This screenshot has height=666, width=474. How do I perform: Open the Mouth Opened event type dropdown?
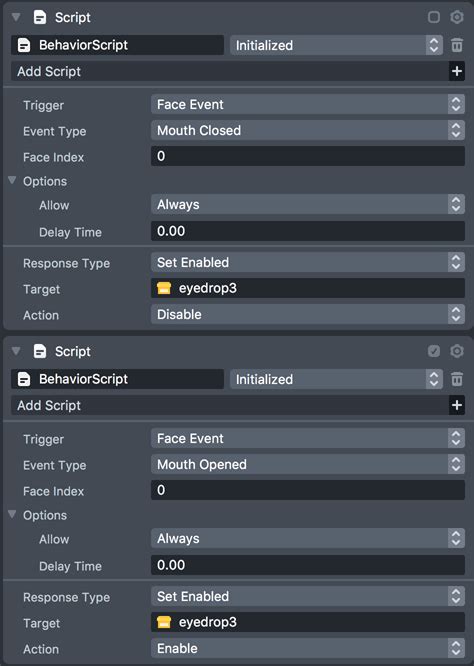[x=308, y=464]
